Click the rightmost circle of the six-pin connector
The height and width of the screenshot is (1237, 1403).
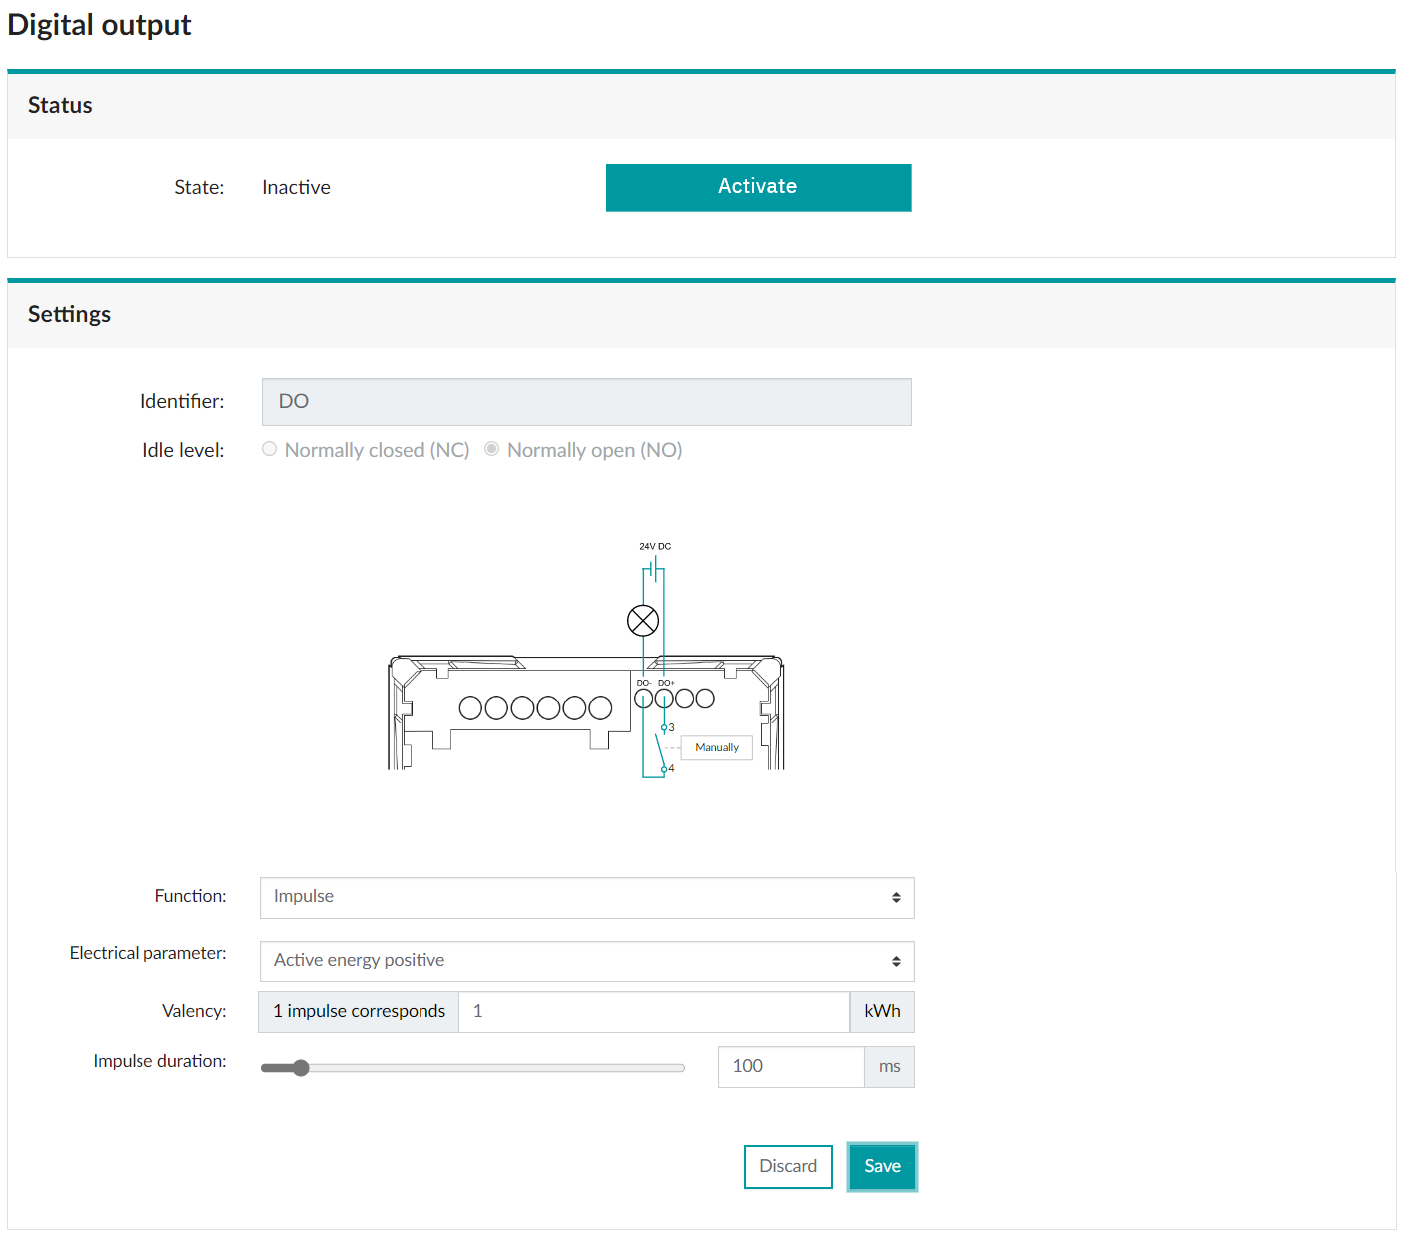coord(600,708)
